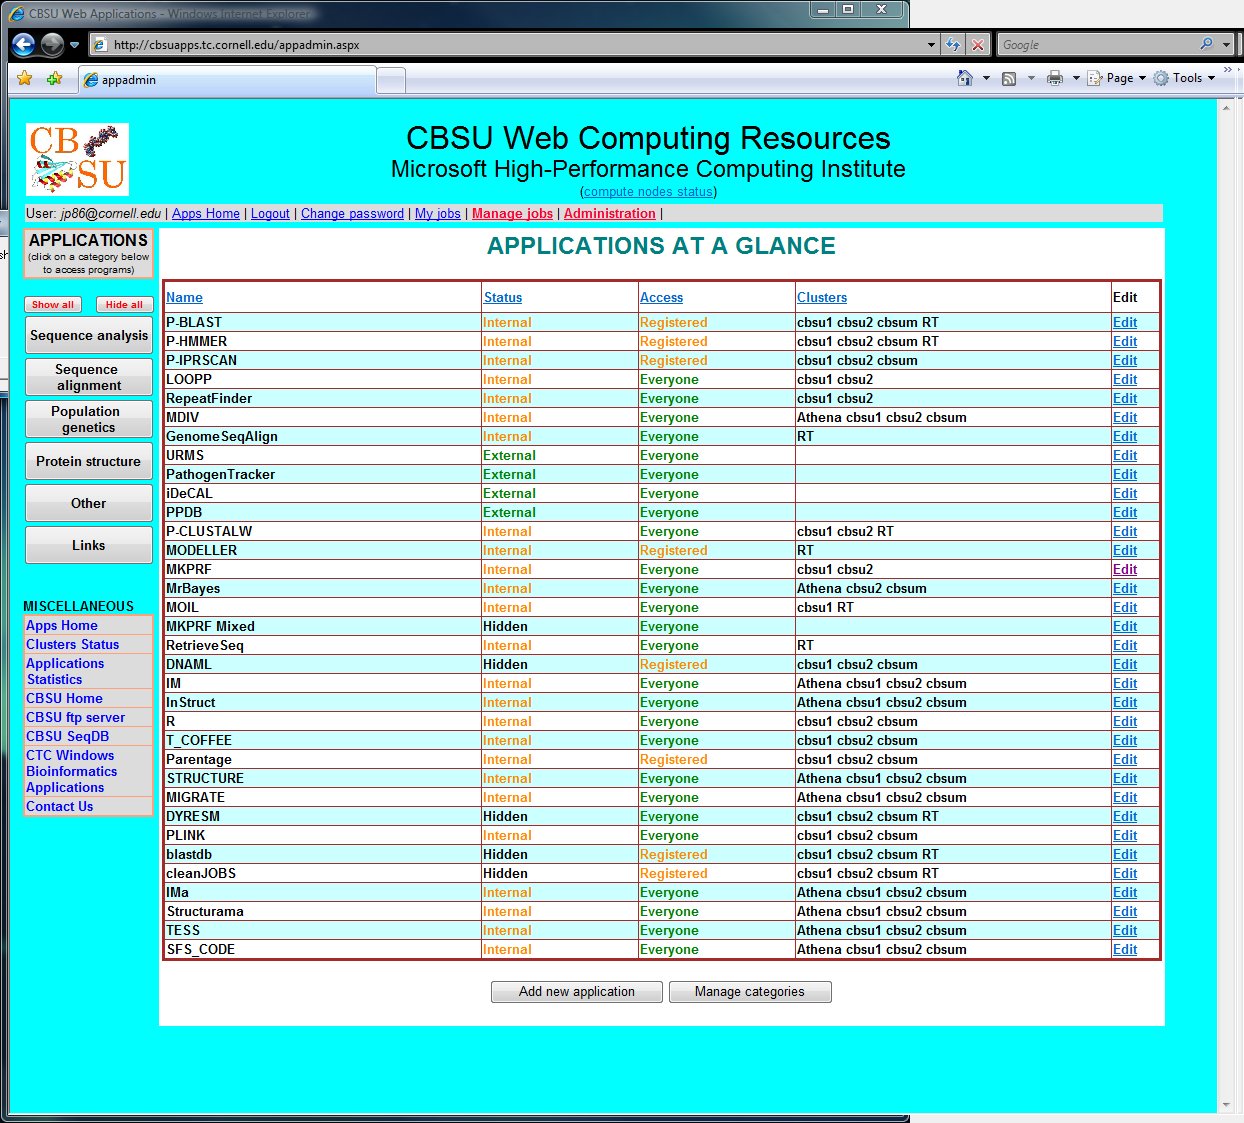This screenshot has width=1244, height=1123.
Task: Select the appadmin browser tab
Action: (x=227, y=80)
